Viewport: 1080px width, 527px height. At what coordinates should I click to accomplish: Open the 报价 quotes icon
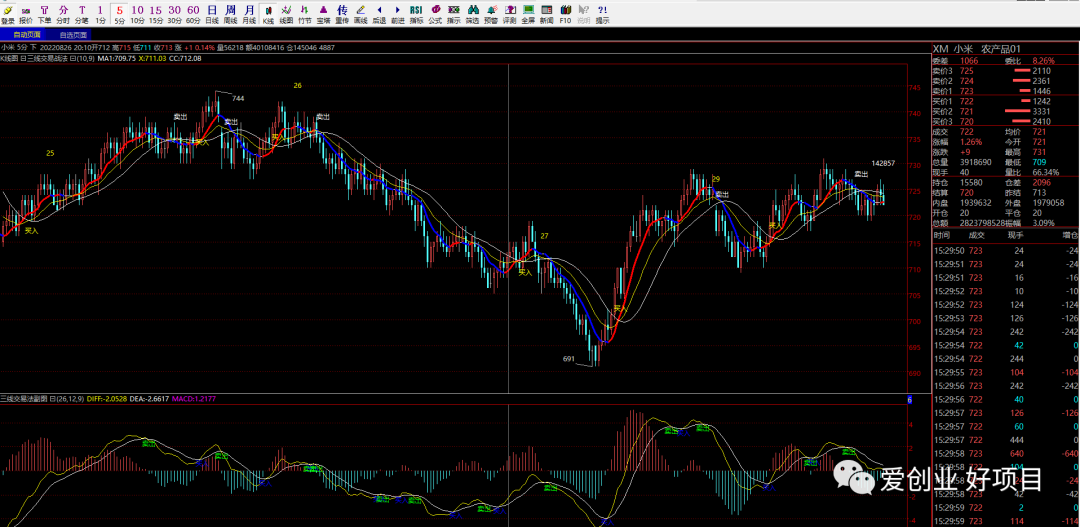coord(25,13)
